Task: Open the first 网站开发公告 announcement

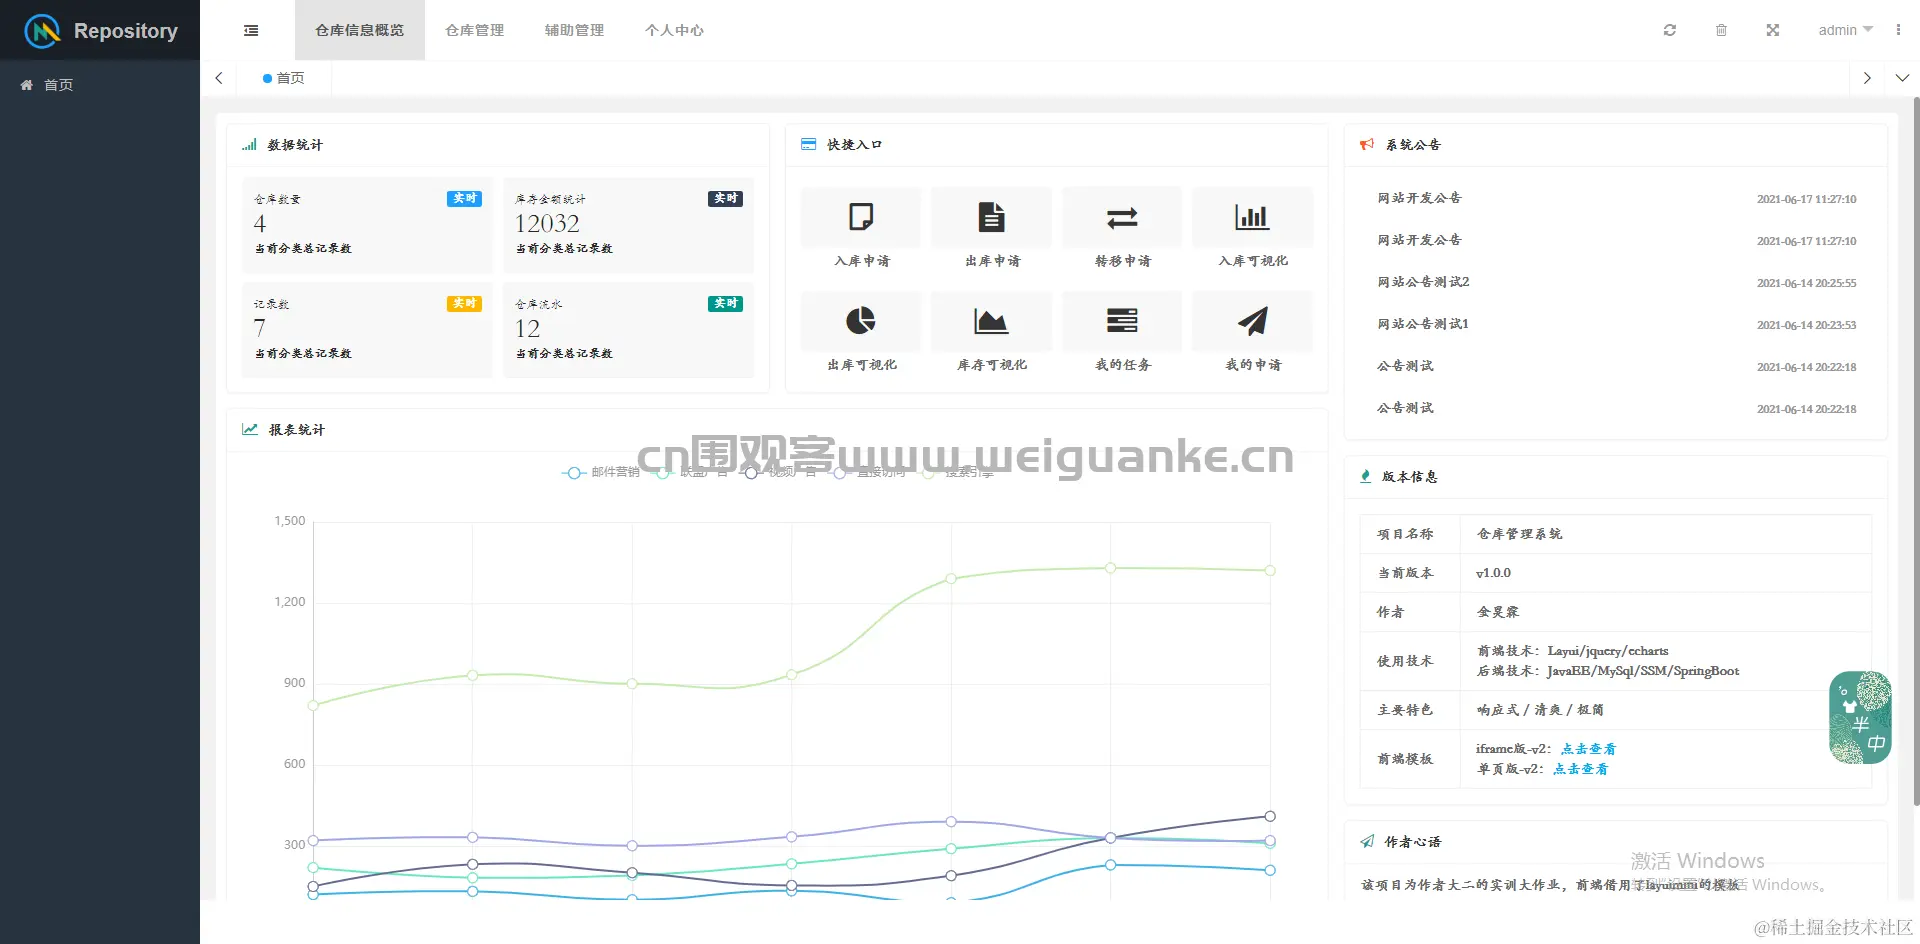Action: point(1420,198)
